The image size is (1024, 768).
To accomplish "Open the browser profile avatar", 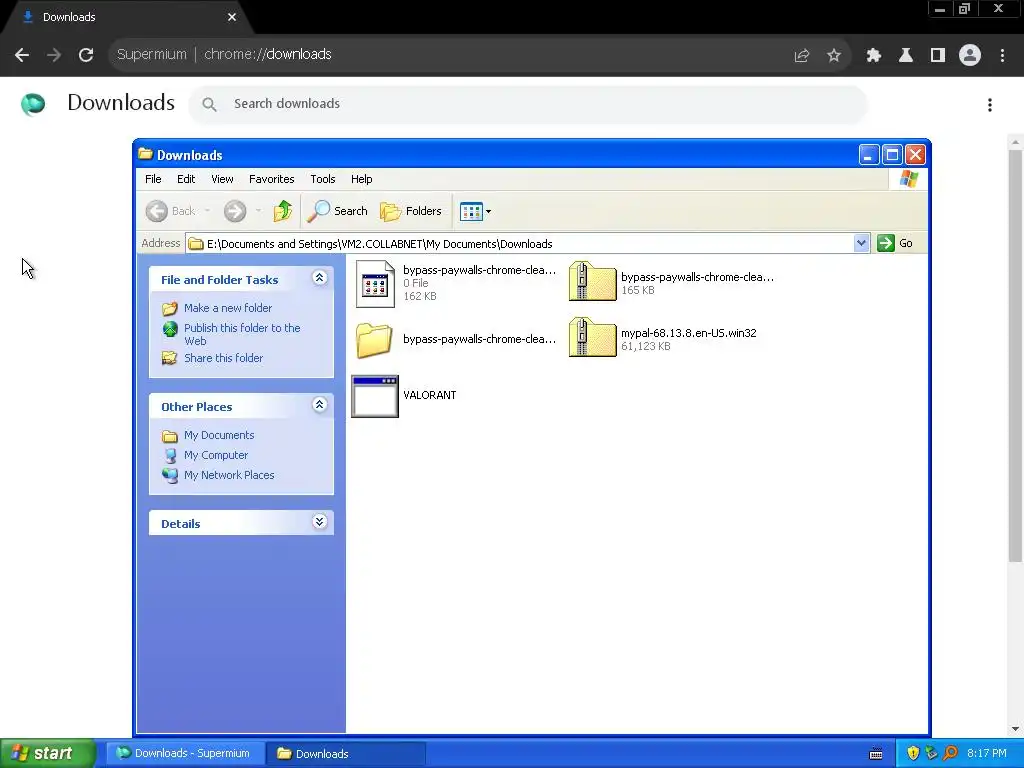I will (970, 56).
